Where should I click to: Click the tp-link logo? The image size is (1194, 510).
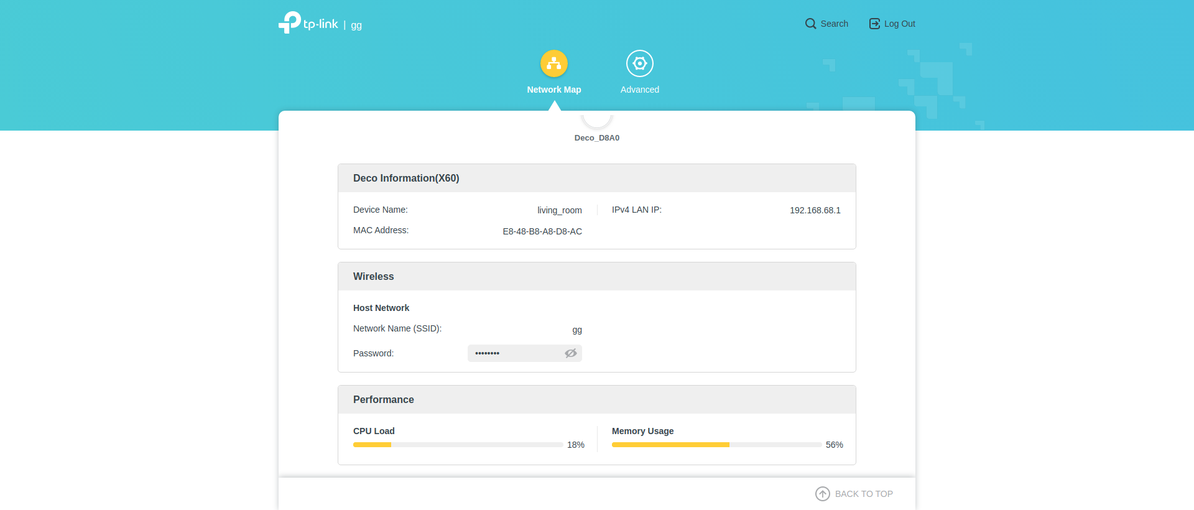pyautogui.click(x=308, y=23)
